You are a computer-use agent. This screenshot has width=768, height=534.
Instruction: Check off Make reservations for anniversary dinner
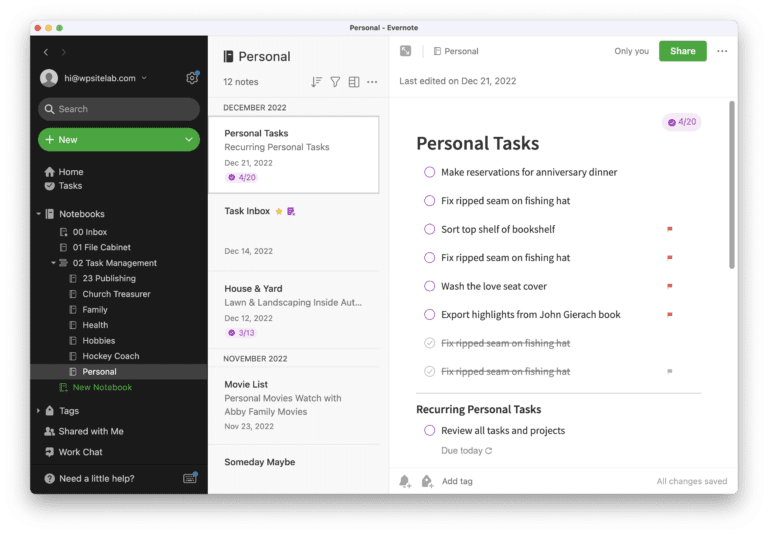[430, 172]
